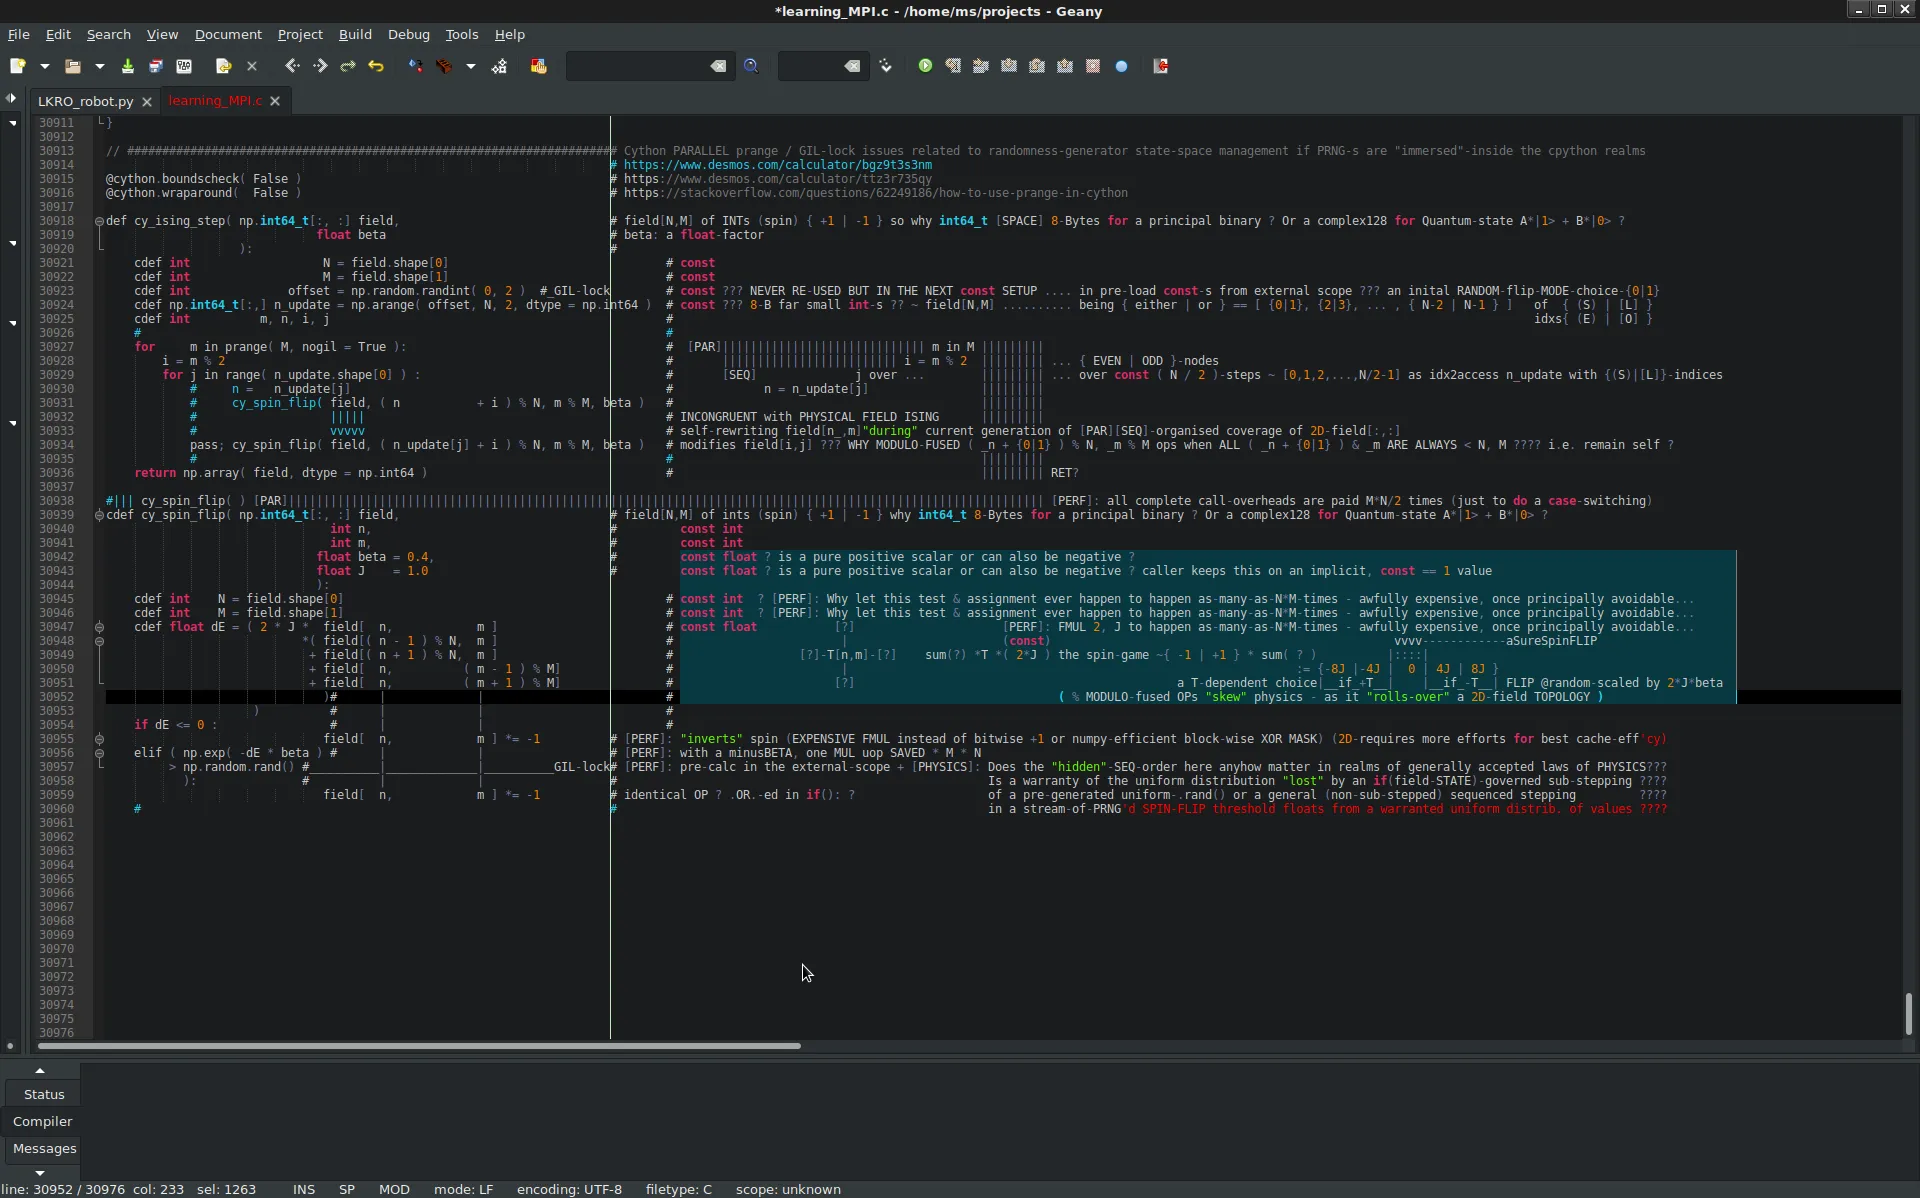Click the green Run/Execute icon
This screenshot has height=1198, width=1920.
925,66
